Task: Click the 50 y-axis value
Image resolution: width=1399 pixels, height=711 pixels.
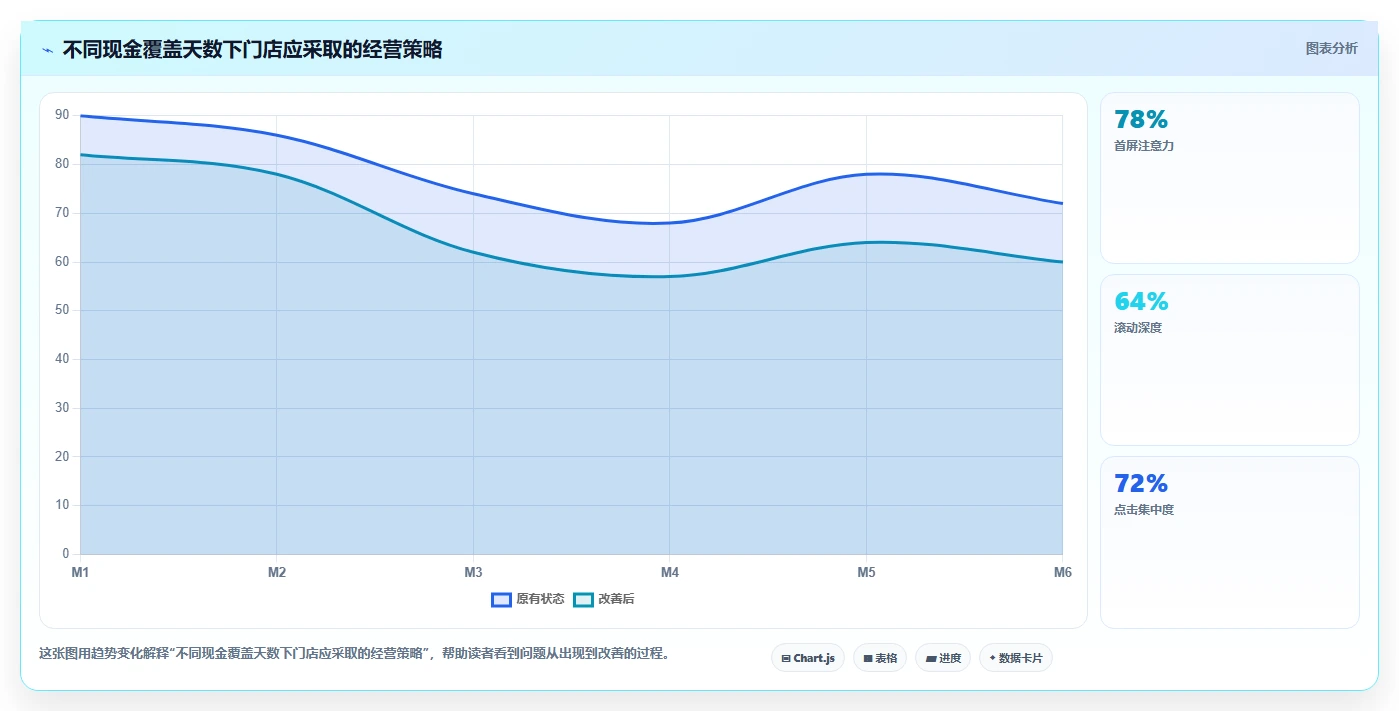Action: [62, 310]
